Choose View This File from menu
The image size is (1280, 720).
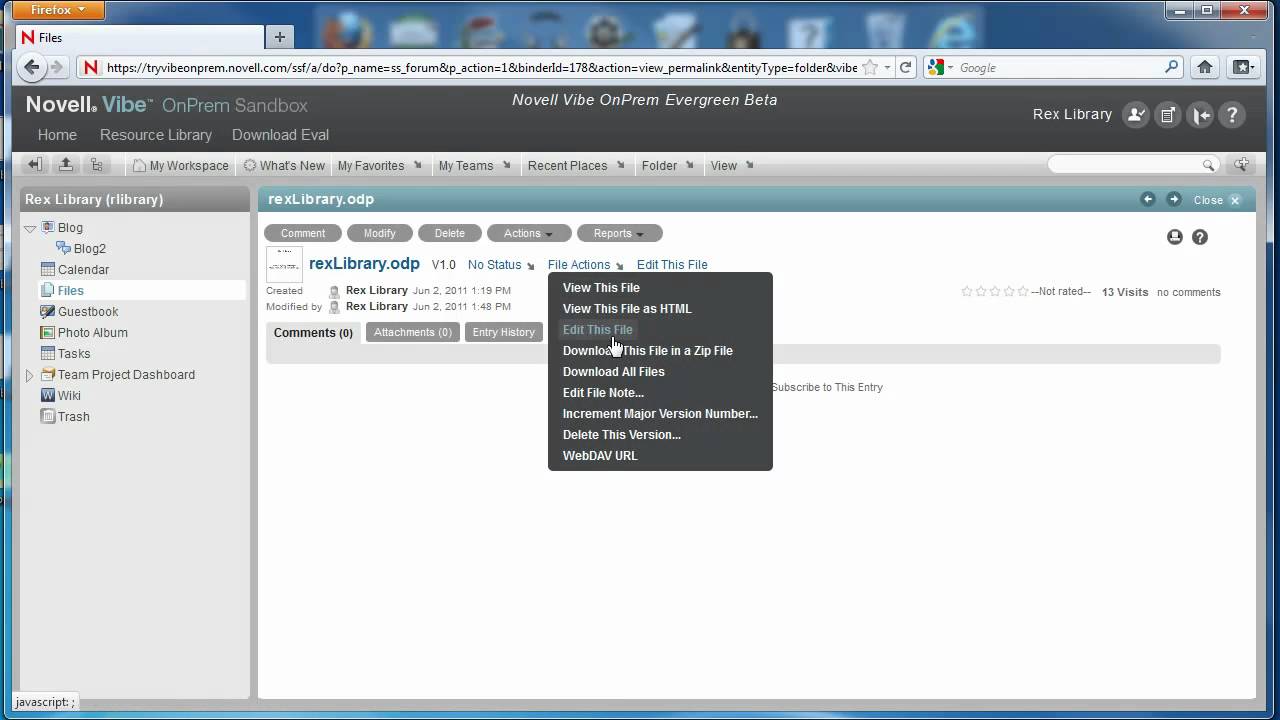click(x=601, y=287)
